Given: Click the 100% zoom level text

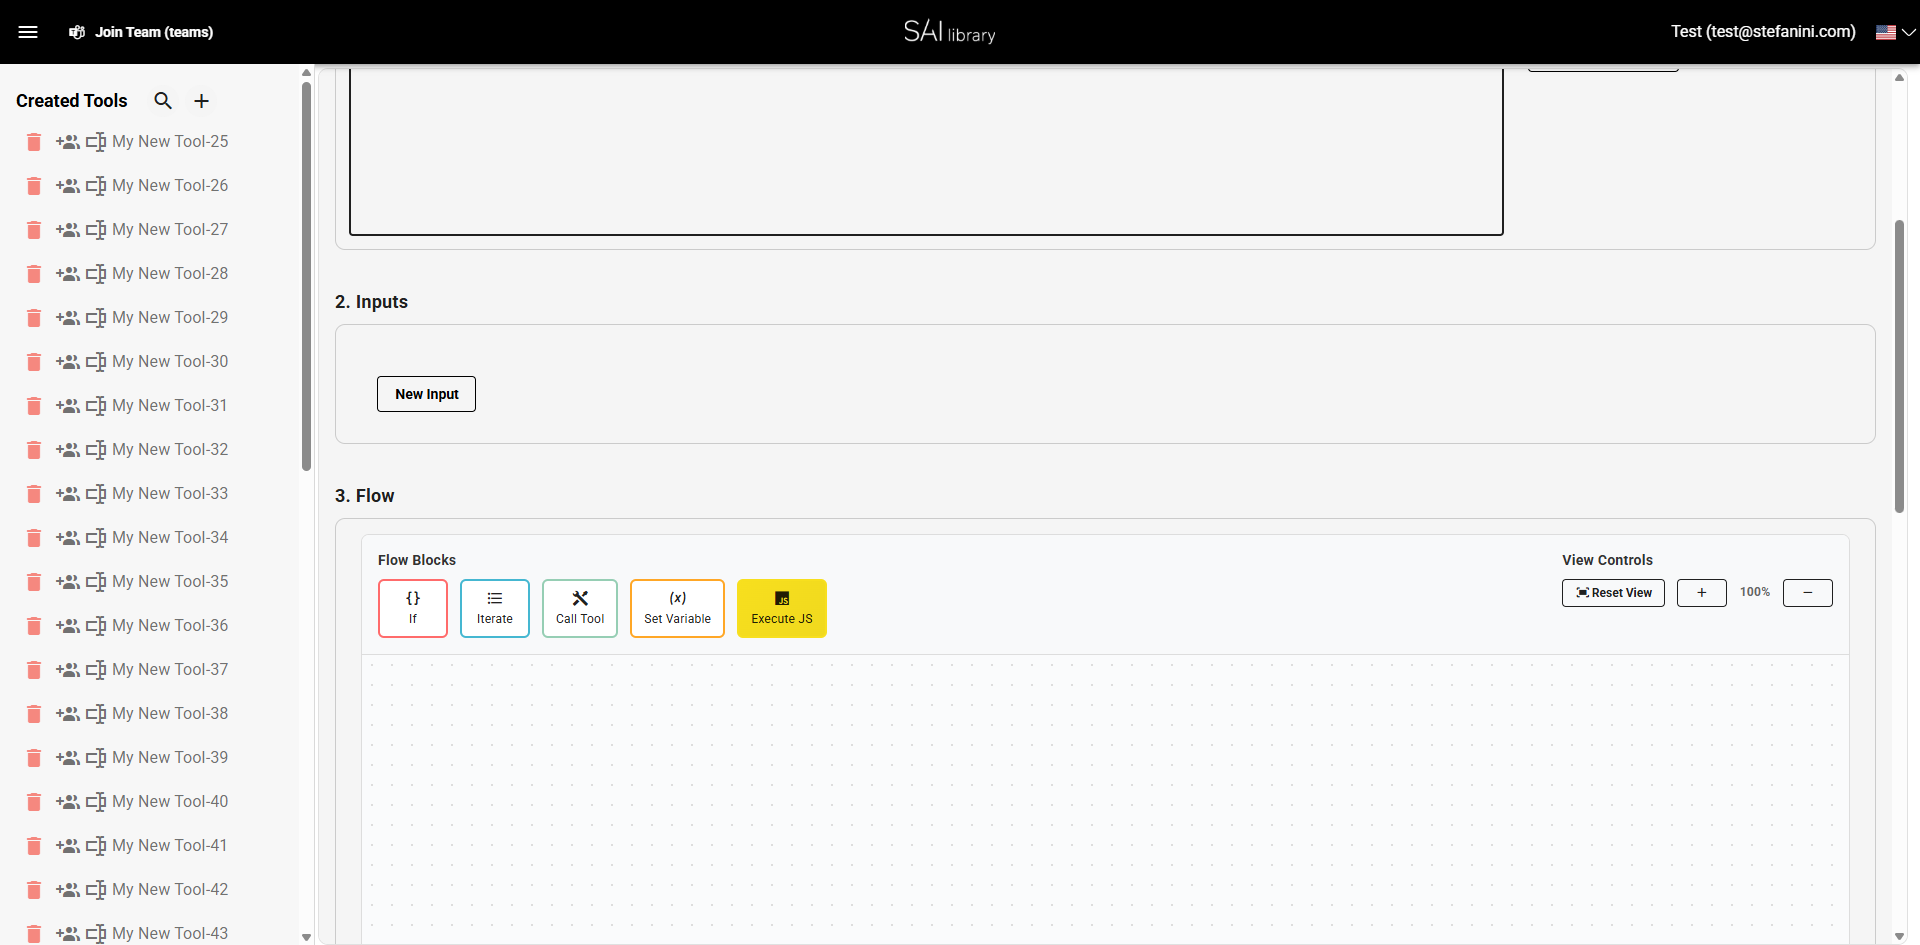Looking at the screenshot, I should pyautogui.click(x=1755, y=592).
